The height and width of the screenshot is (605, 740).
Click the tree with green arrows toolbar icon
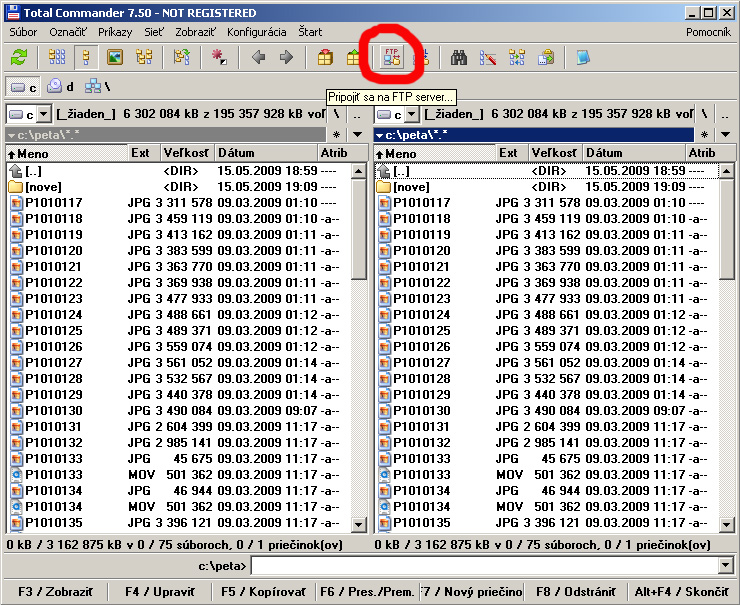click(182, 58)
